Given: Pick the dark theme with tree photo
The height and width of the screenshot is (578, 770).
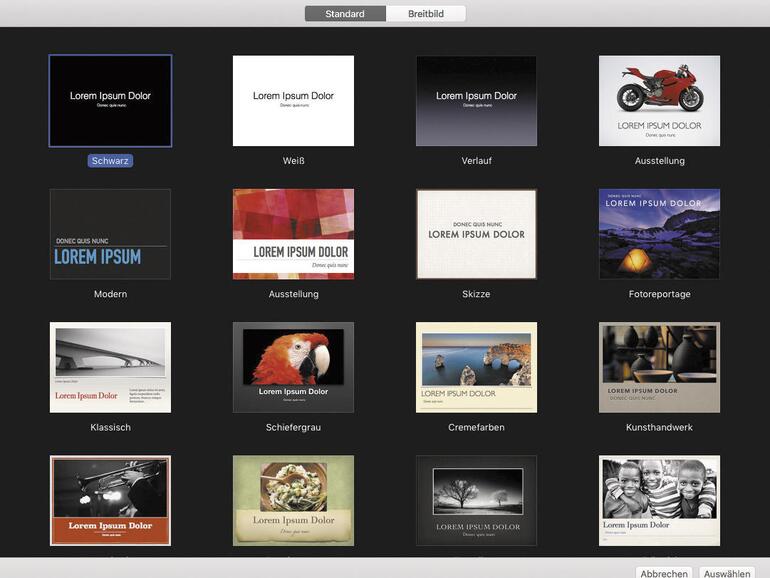Looking at the screenshot, I should (x=476, y=500).
